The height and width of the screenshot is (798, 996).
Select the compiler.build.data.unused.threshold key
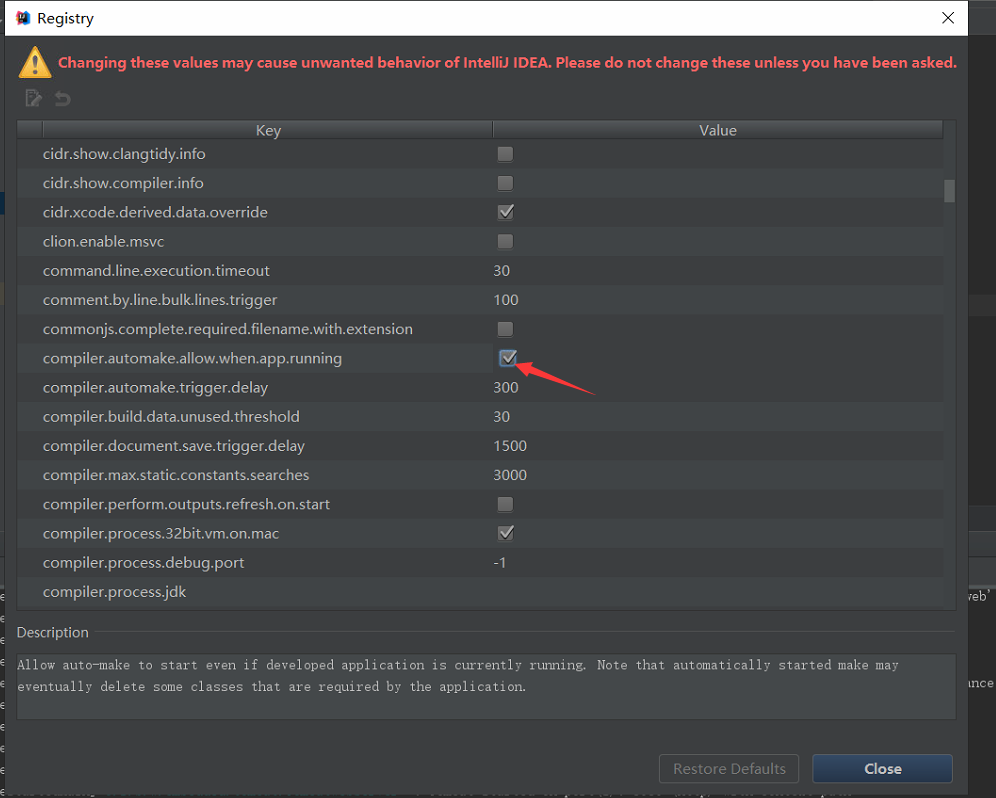pyautogui.click(x=171, y=417)
